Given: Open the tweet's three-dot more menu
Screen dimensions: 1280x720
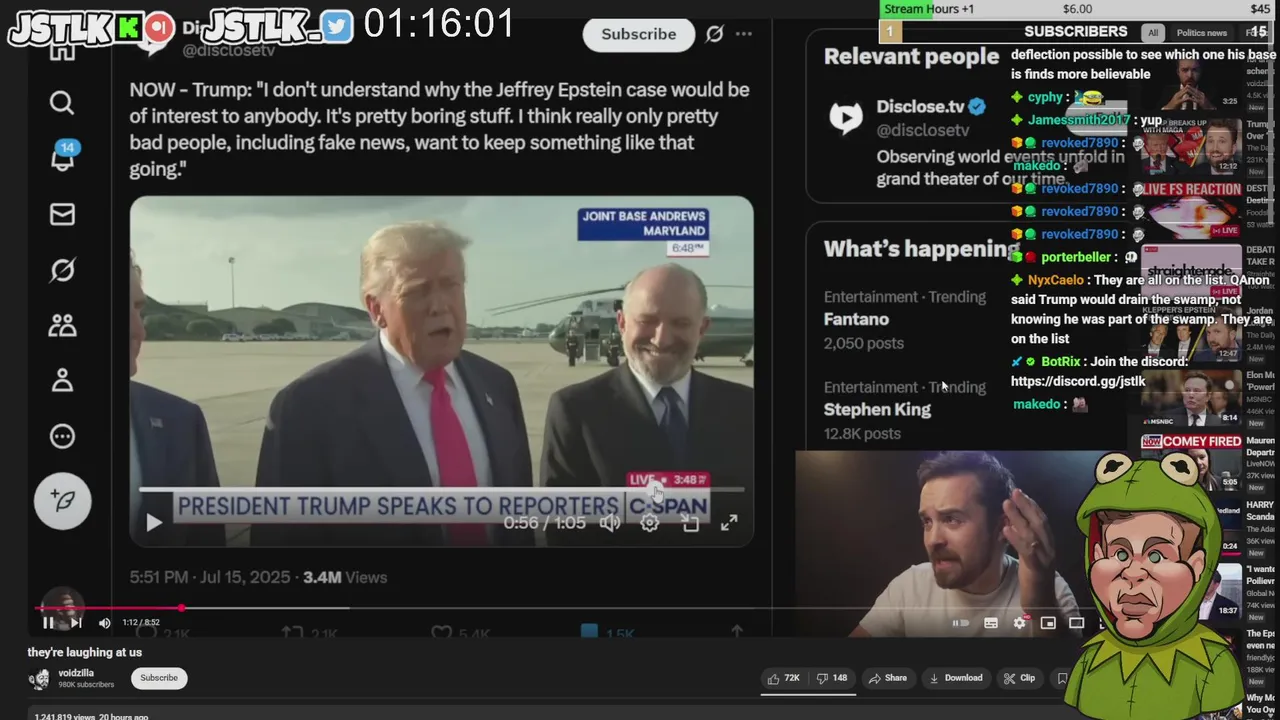Looking at the screenshot, I should tap(744, 34).
